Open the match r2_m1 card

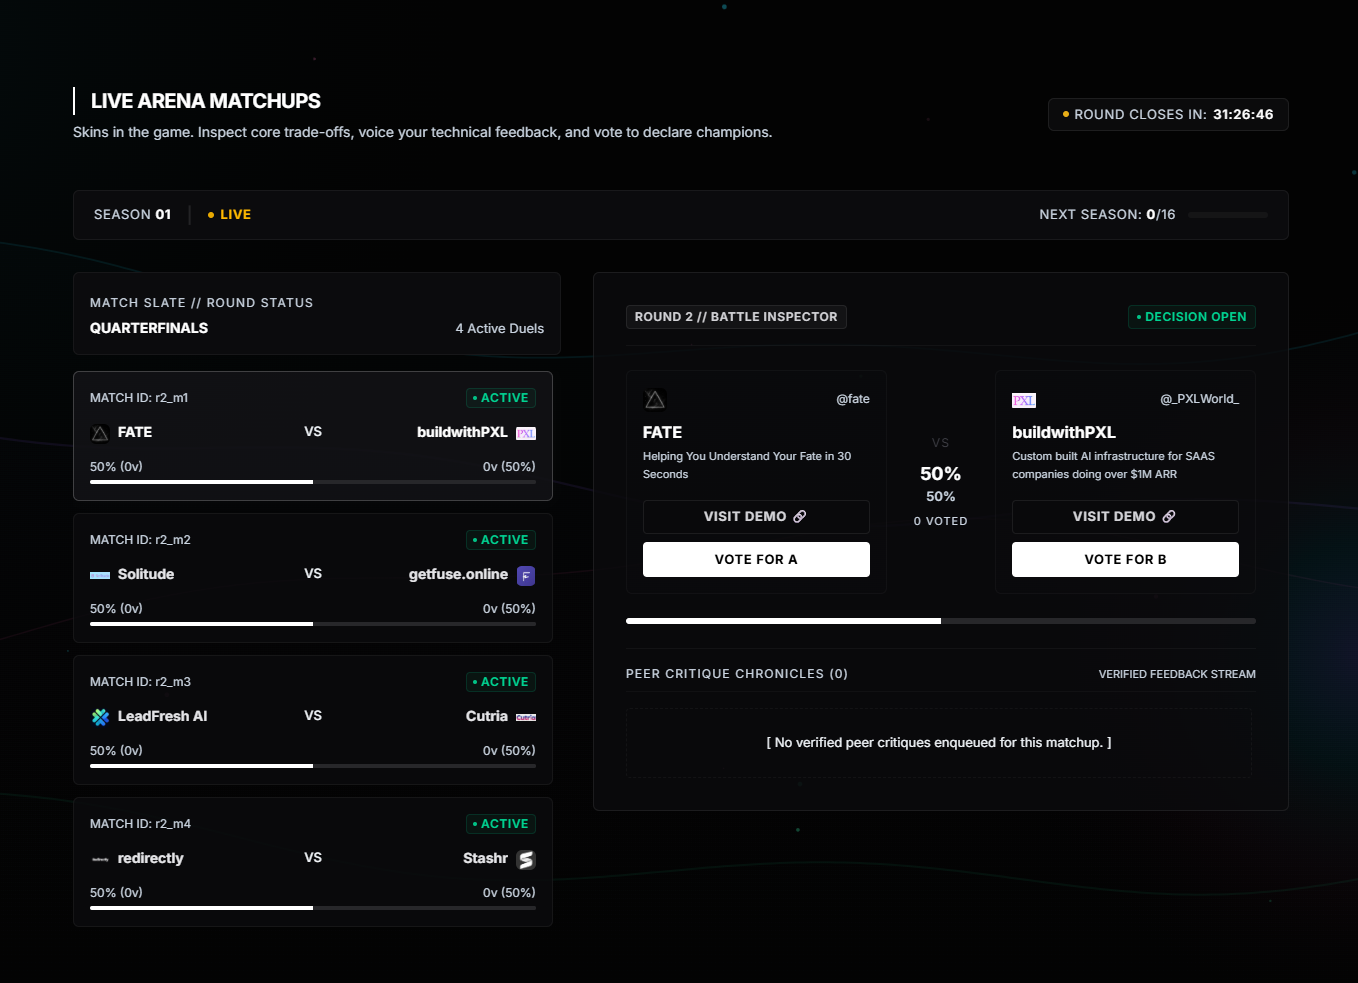(x=313, y=436)
